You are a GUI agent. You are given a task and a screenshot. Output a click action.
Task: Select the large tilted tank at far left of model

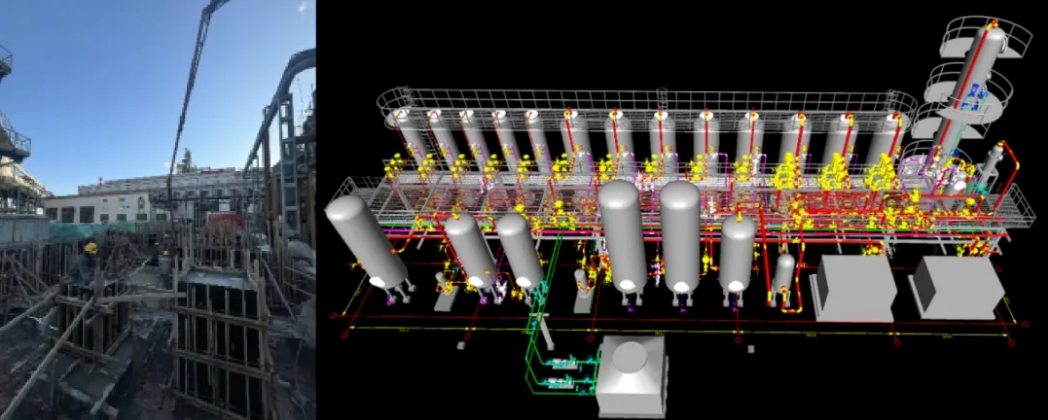[x=366, y=240]
